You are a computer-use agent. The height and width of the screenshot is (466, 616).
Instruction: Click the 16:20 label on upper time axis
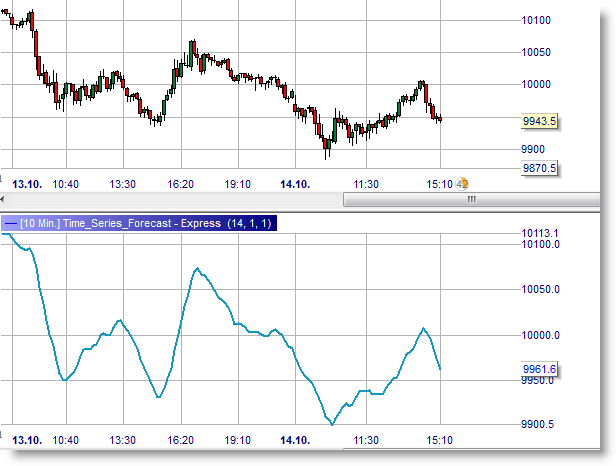[181, 184]
